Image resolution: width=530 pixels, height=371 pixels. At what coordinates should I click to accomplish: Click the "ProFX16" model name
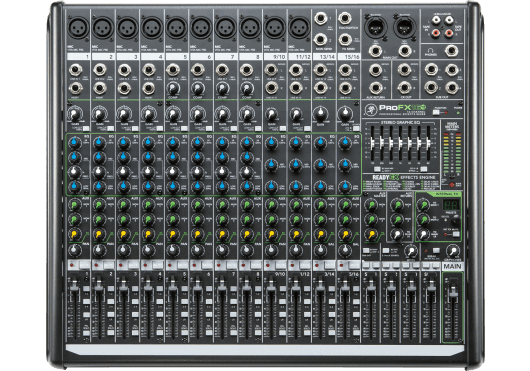click(x=401, y=108)
